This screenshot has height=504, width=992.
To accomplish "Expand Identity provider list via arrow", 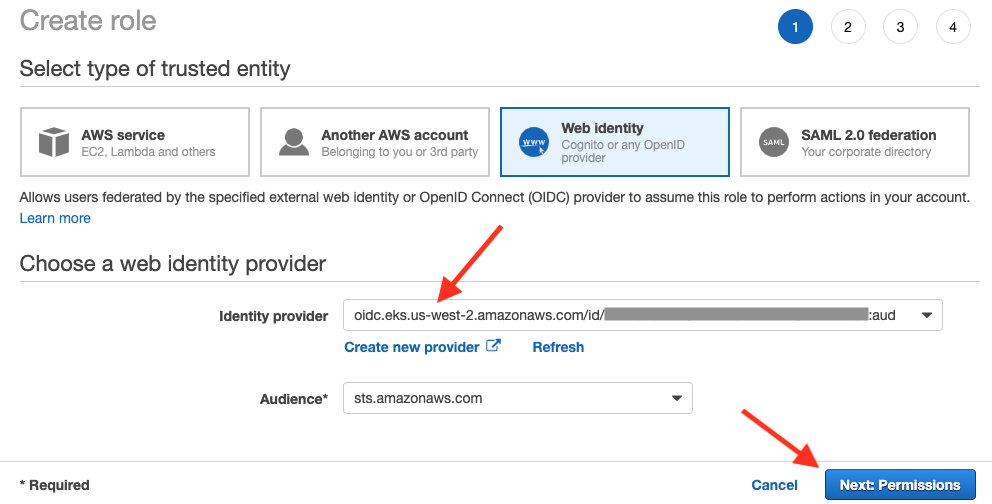I will 927,315.
